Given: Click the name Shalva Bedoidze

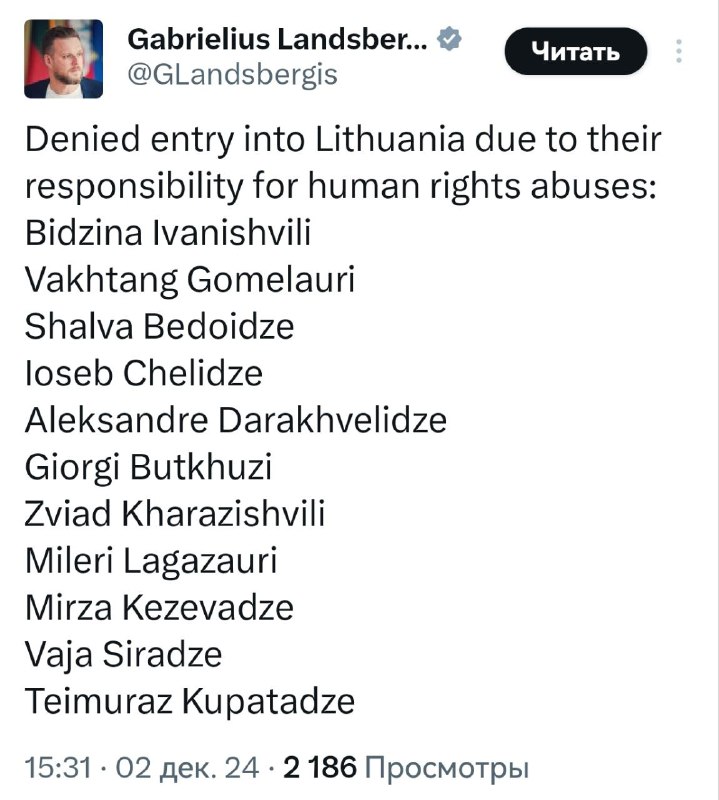Looking at the screenshot, I should tap(159, 326).
